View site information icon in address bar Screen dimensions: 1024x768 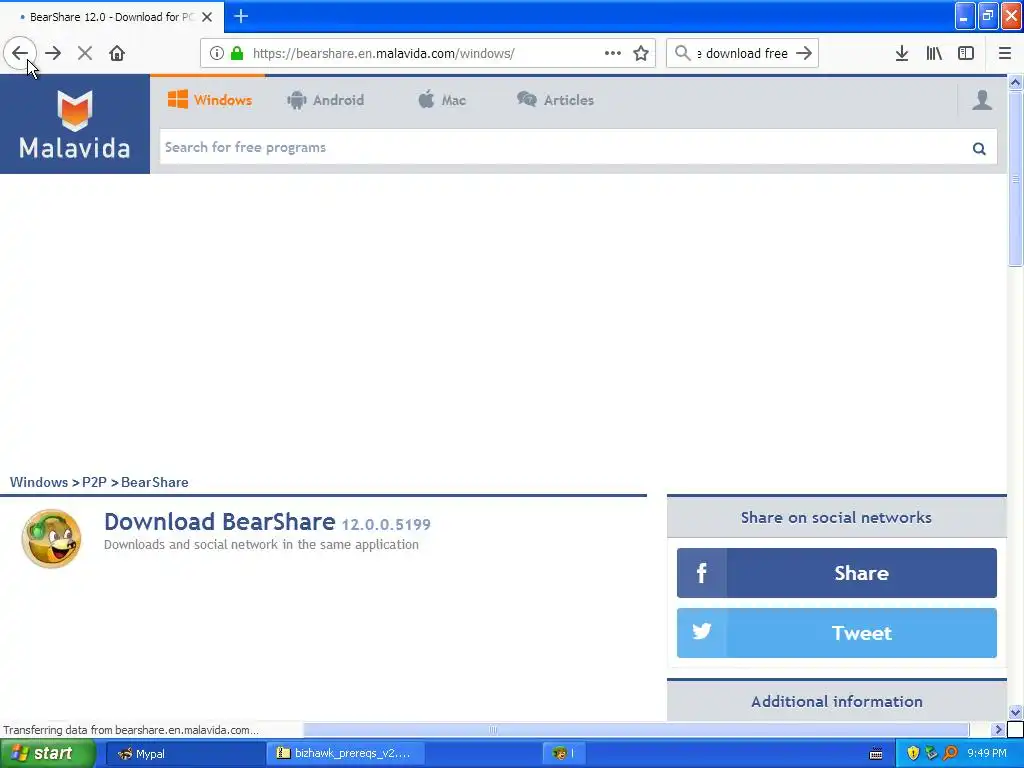click(217, 53)
